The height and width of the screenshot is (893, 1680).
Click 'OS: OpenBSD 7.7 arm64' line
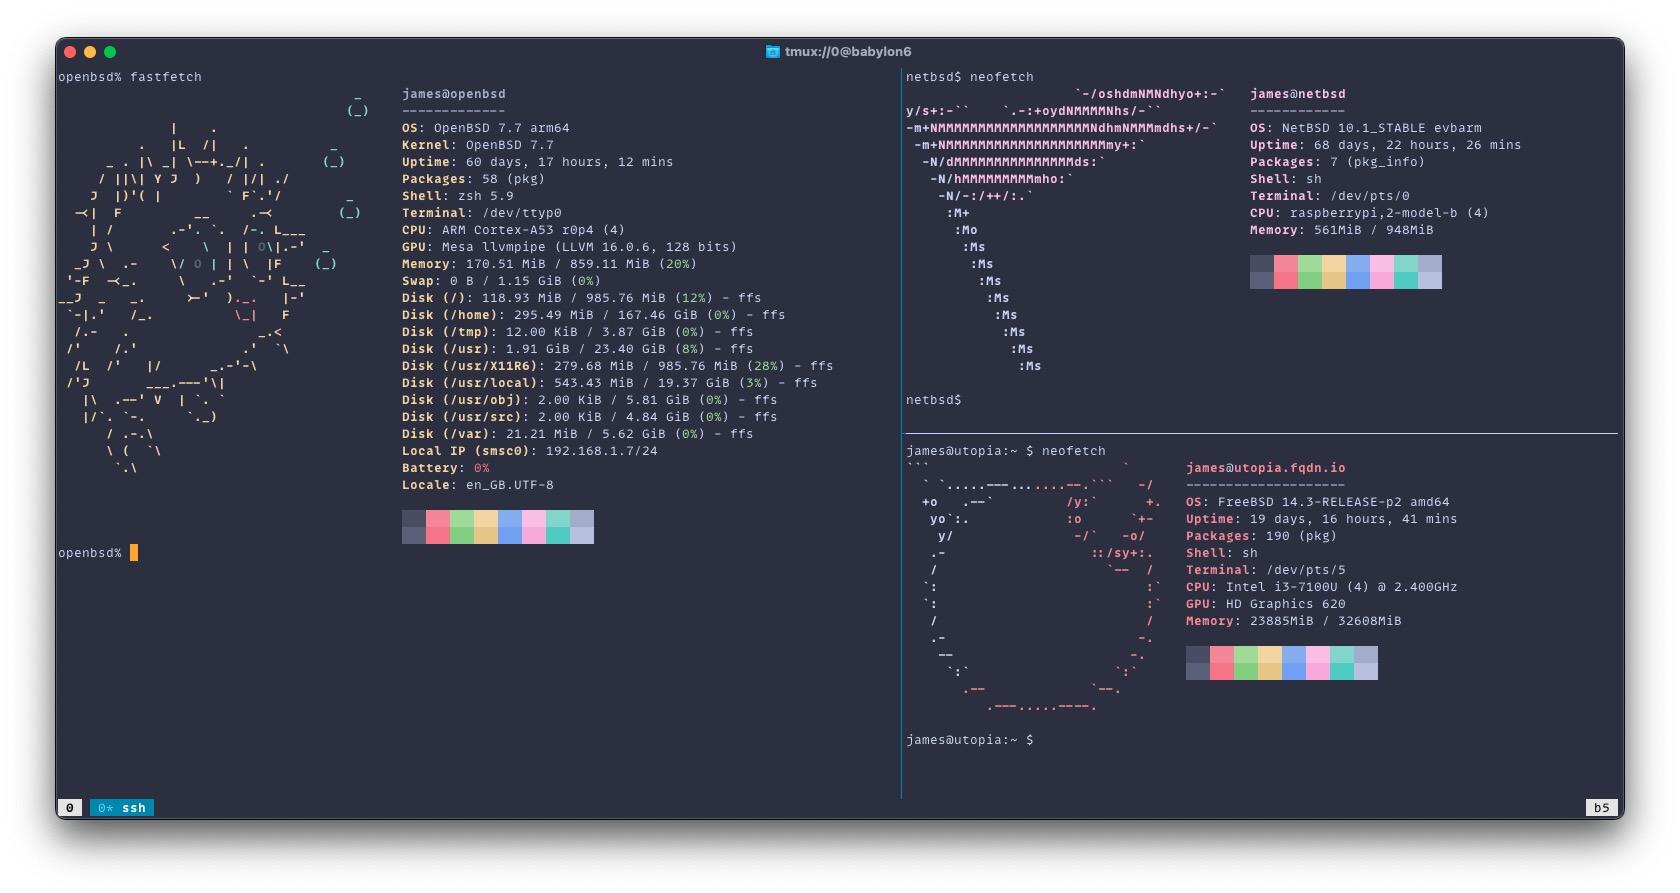click(486, 128)
